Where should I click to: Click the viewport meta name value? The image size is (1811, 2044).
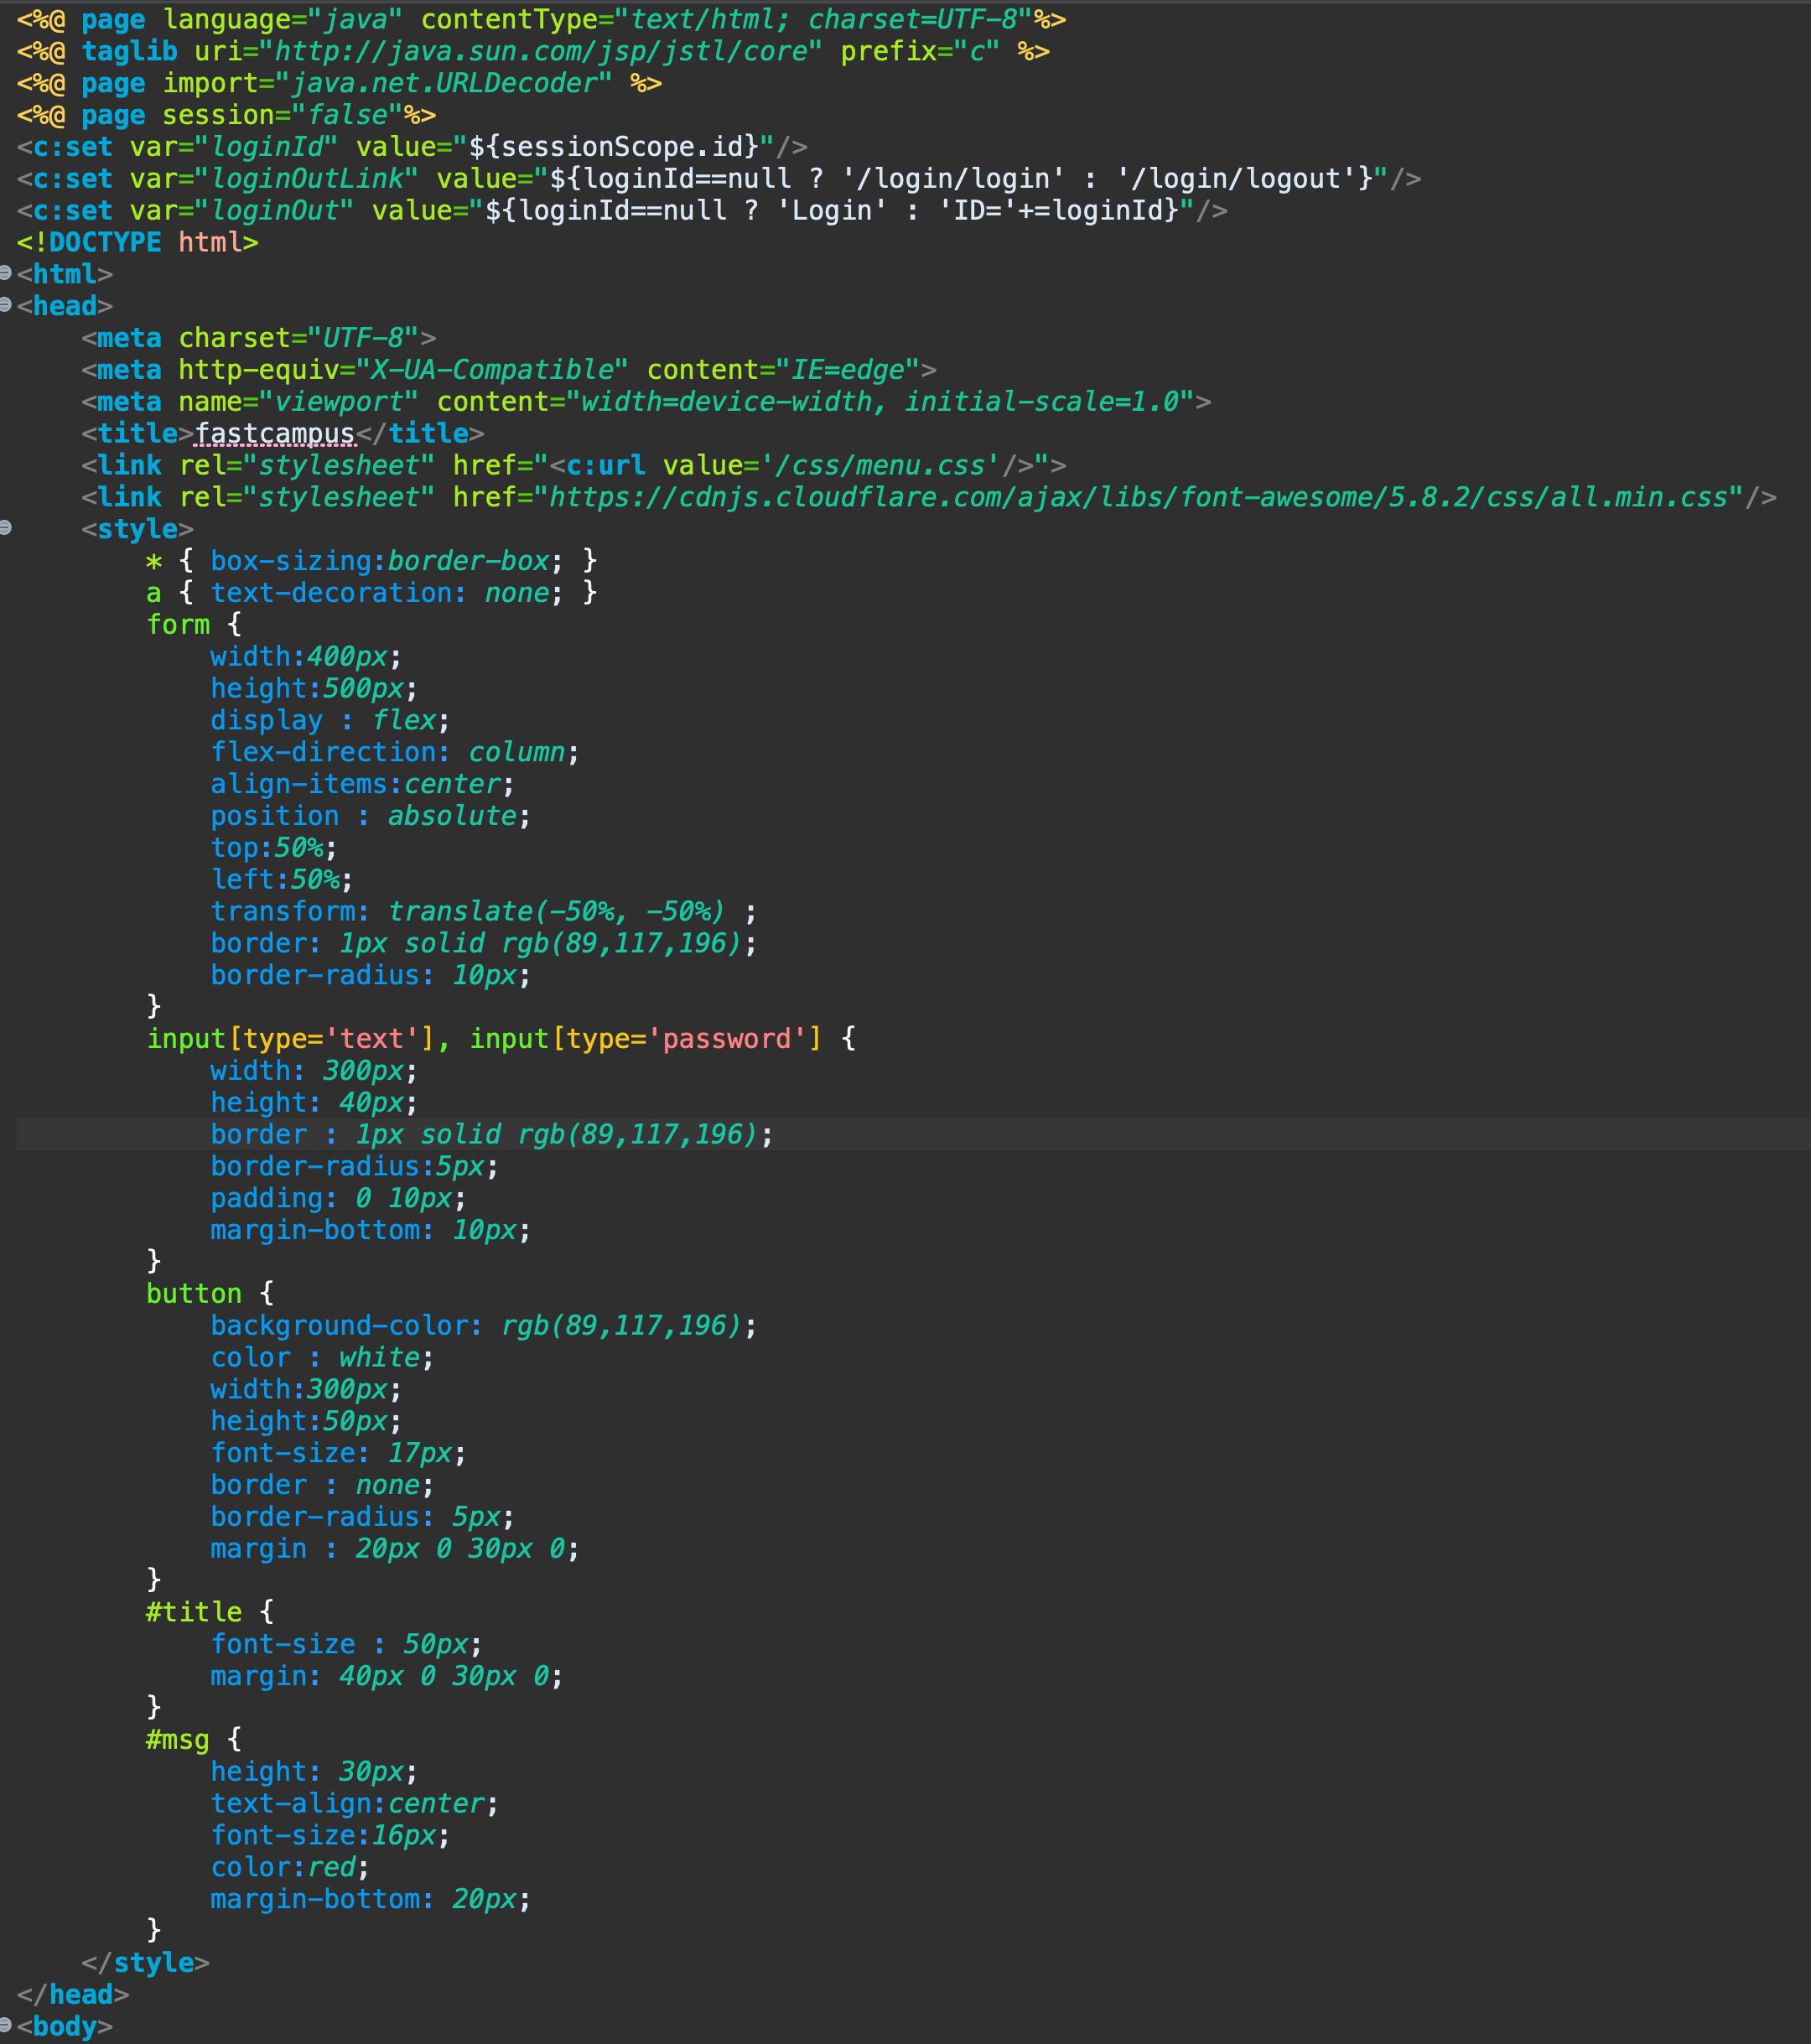pyautogui.click(x=338, y=401)
